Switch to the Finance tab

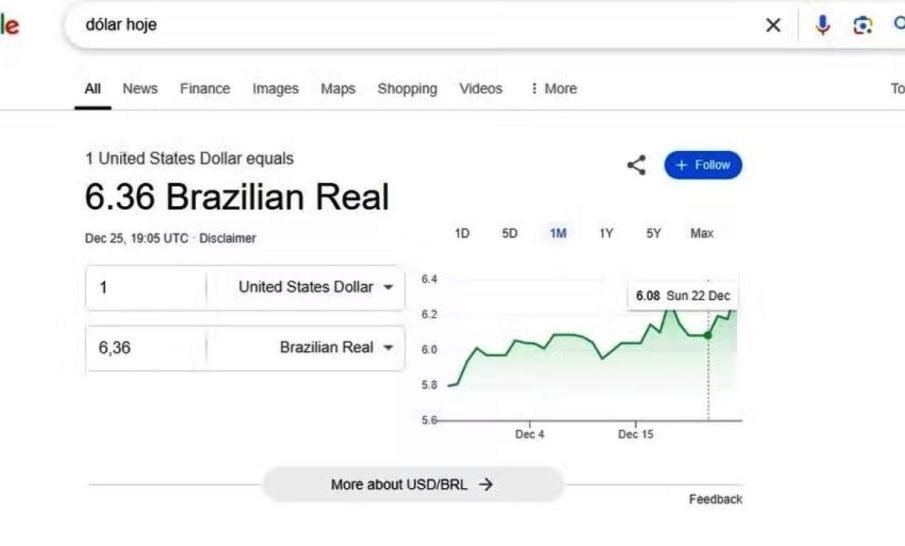205,89
